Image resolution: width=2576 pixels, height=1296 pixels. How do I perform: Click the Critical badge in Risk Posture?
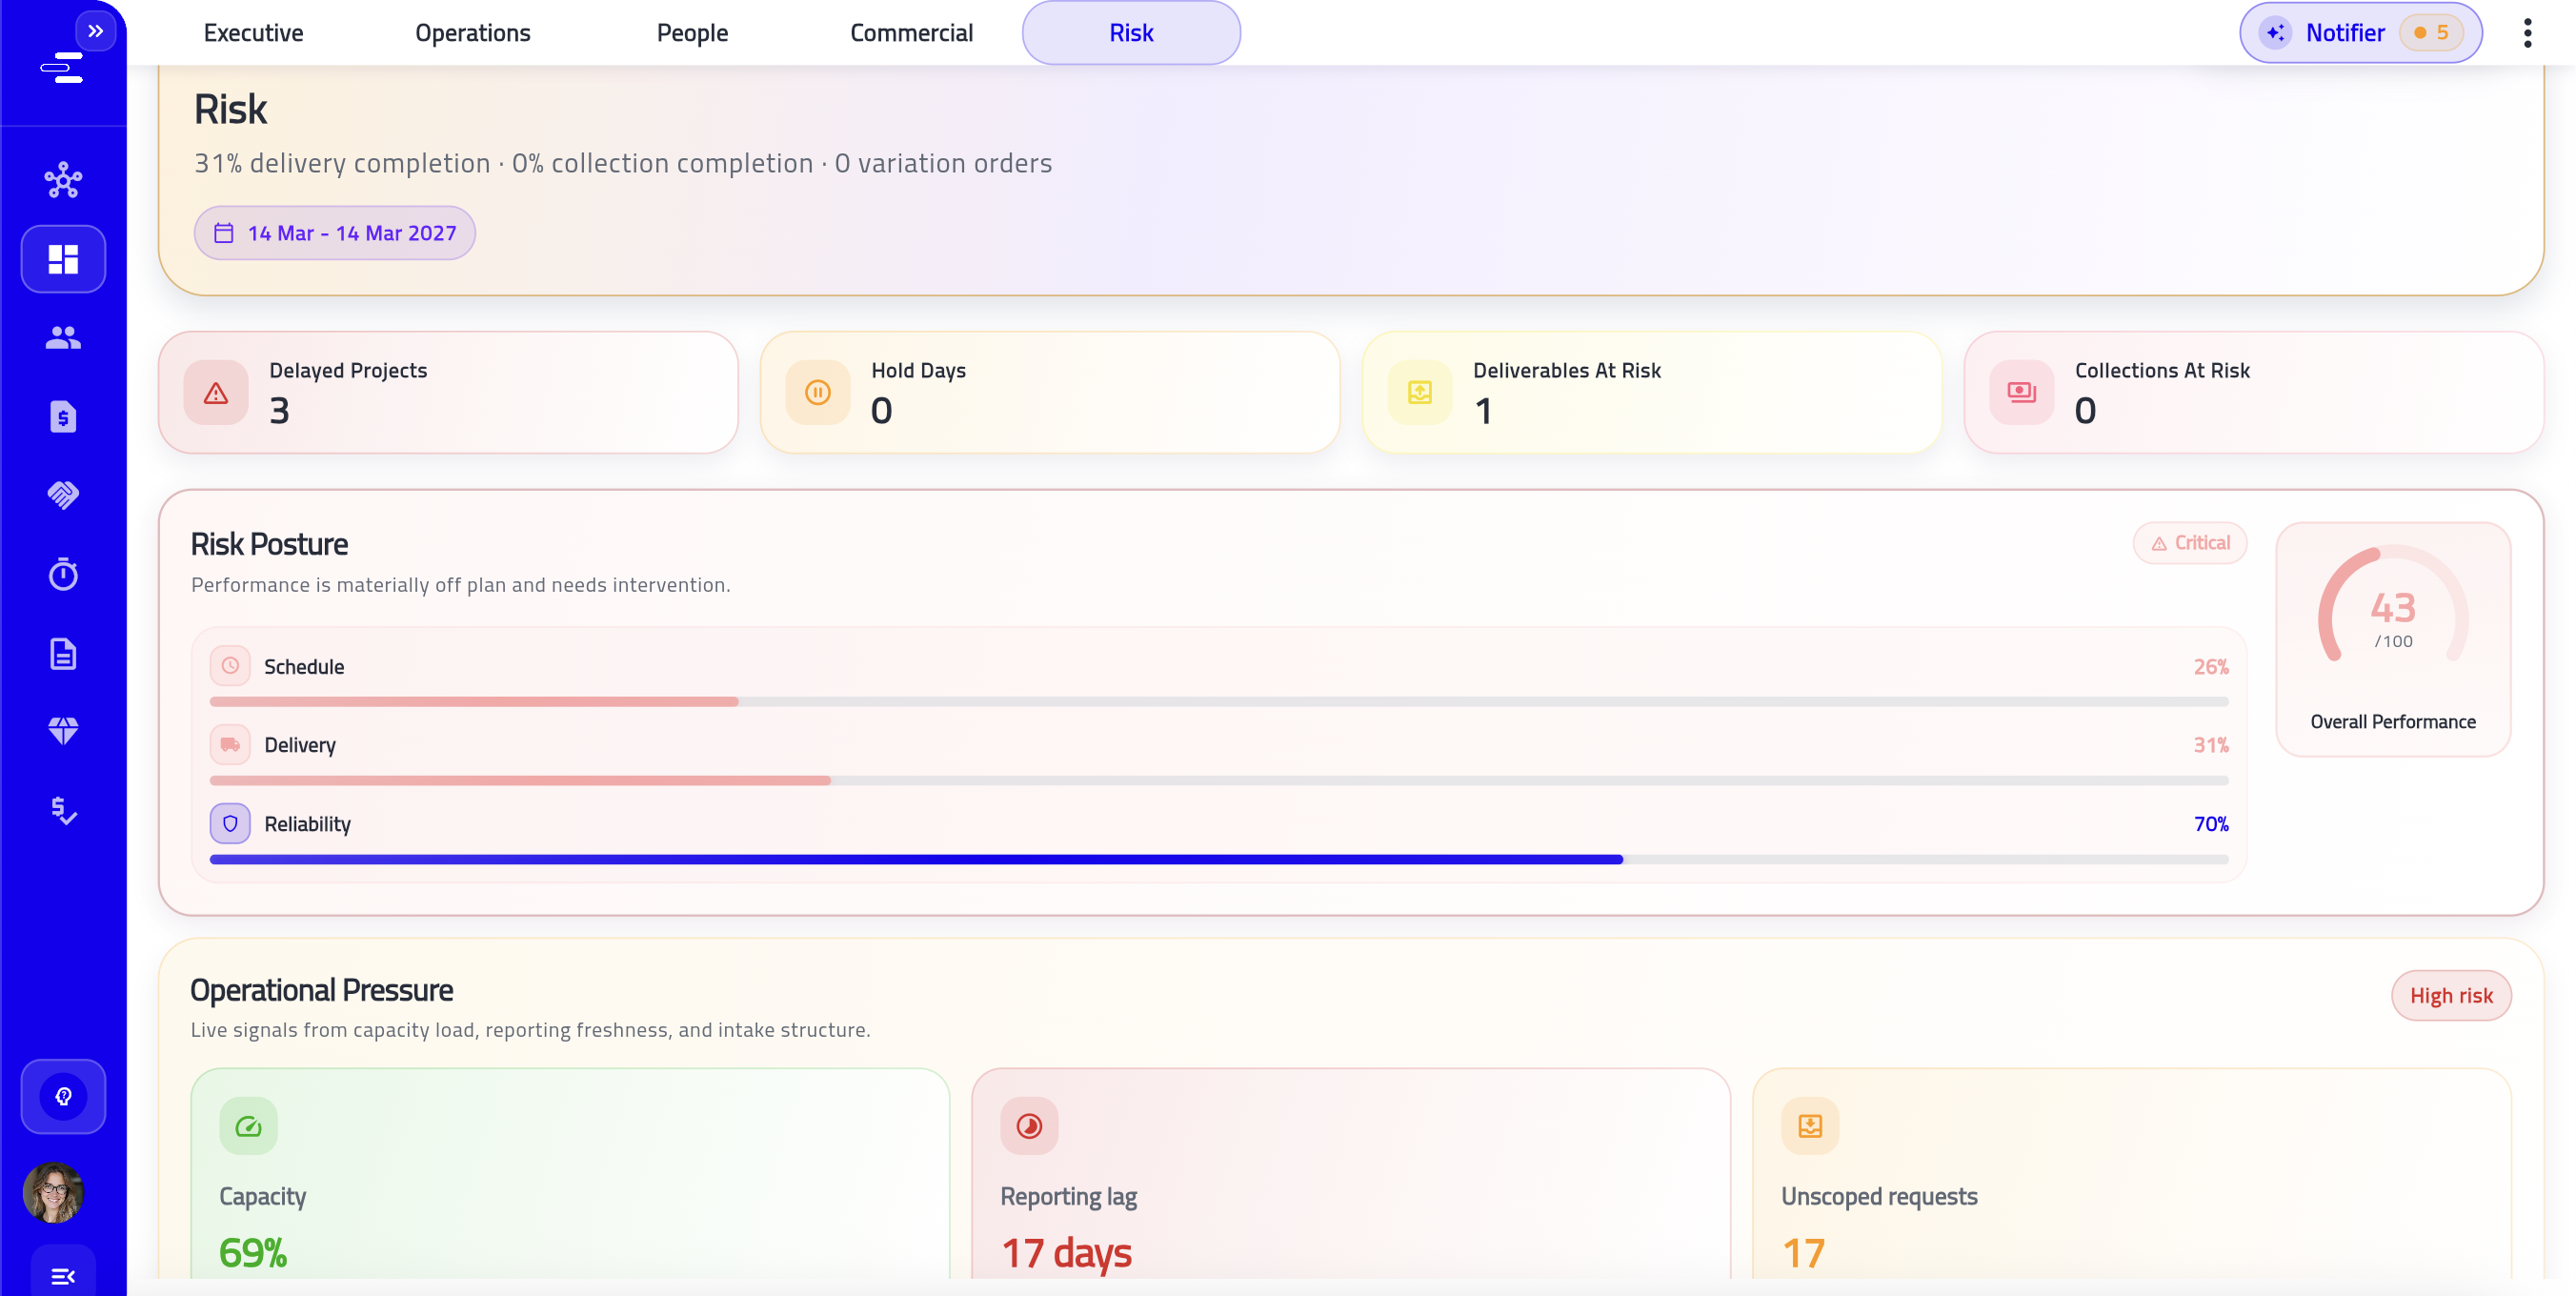pyautogui.click(x=2189, y=542)
